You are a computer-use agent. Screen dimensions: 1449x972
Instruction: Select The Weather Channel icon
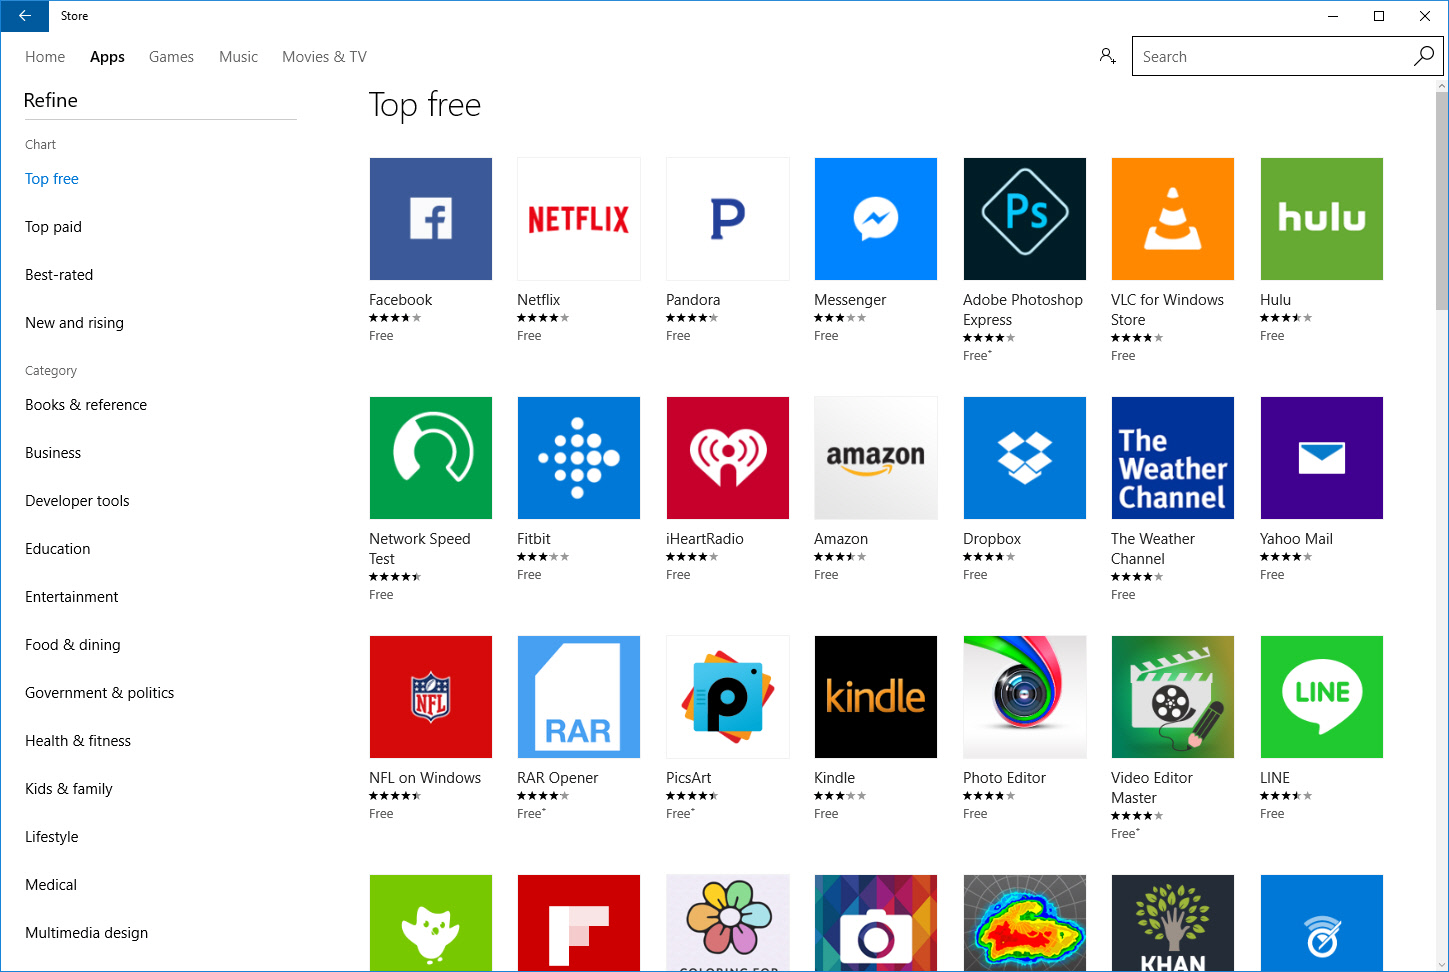tap(1173, 458)
